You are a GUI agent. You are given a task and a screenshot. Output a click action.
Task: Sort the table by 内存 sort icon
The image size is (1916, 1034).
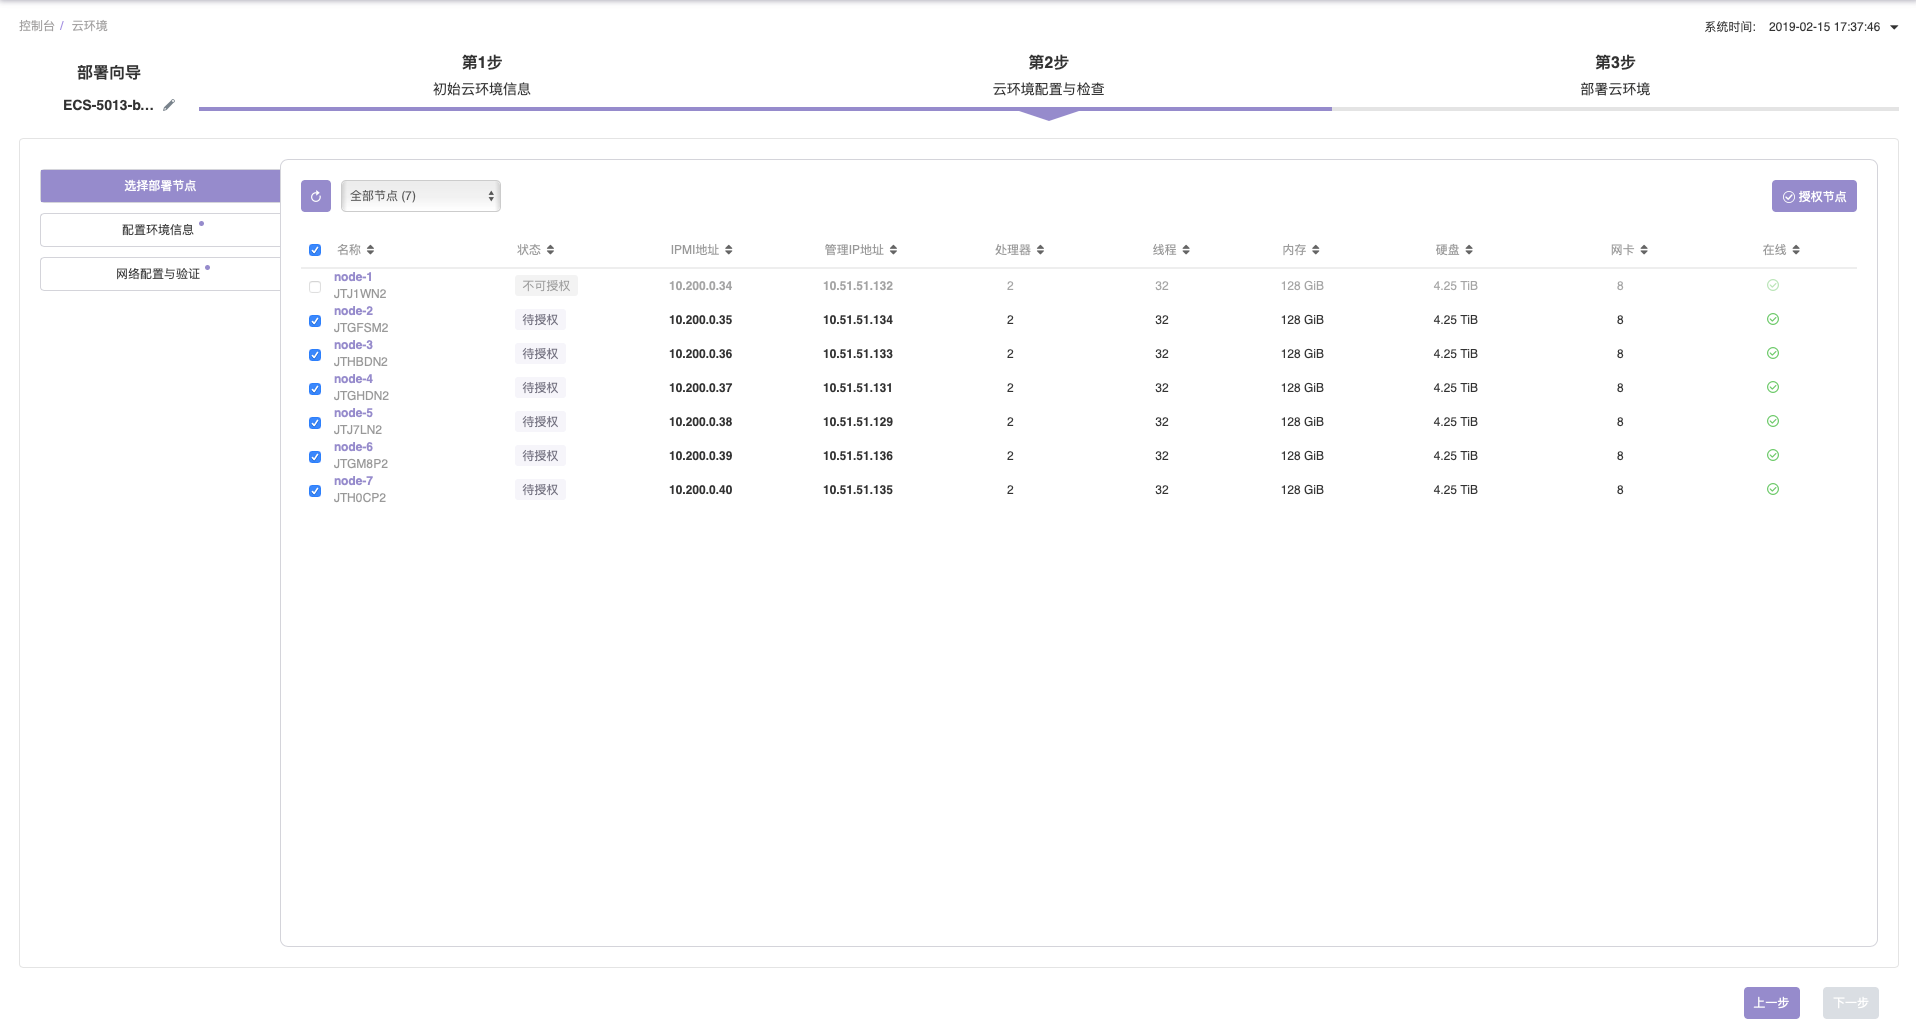pos(1315,250)
